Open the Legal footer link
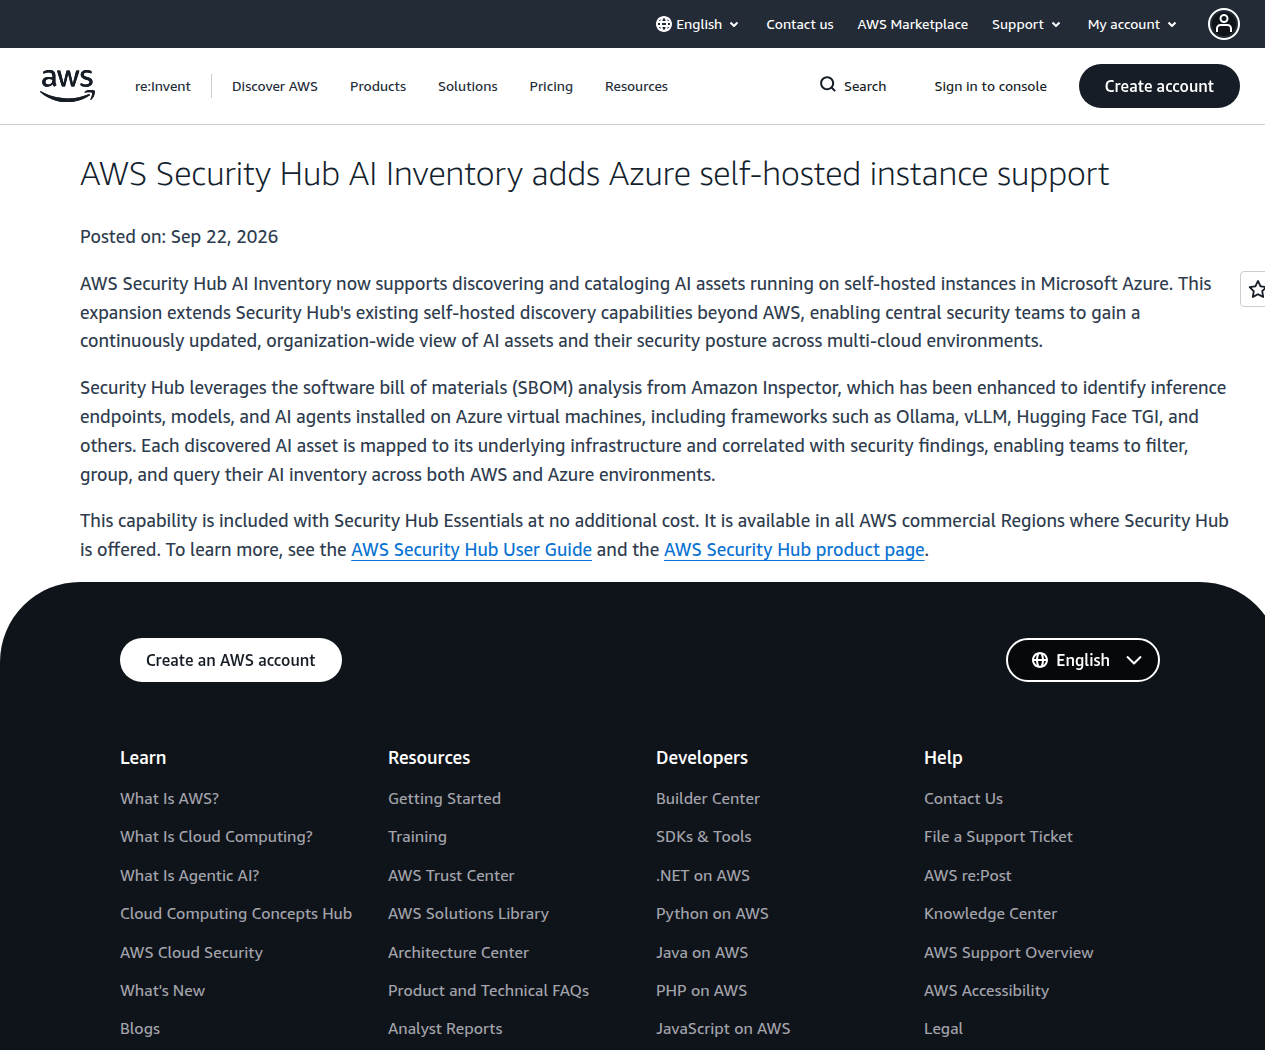 pyautogui.click(x=943, y=1028)
